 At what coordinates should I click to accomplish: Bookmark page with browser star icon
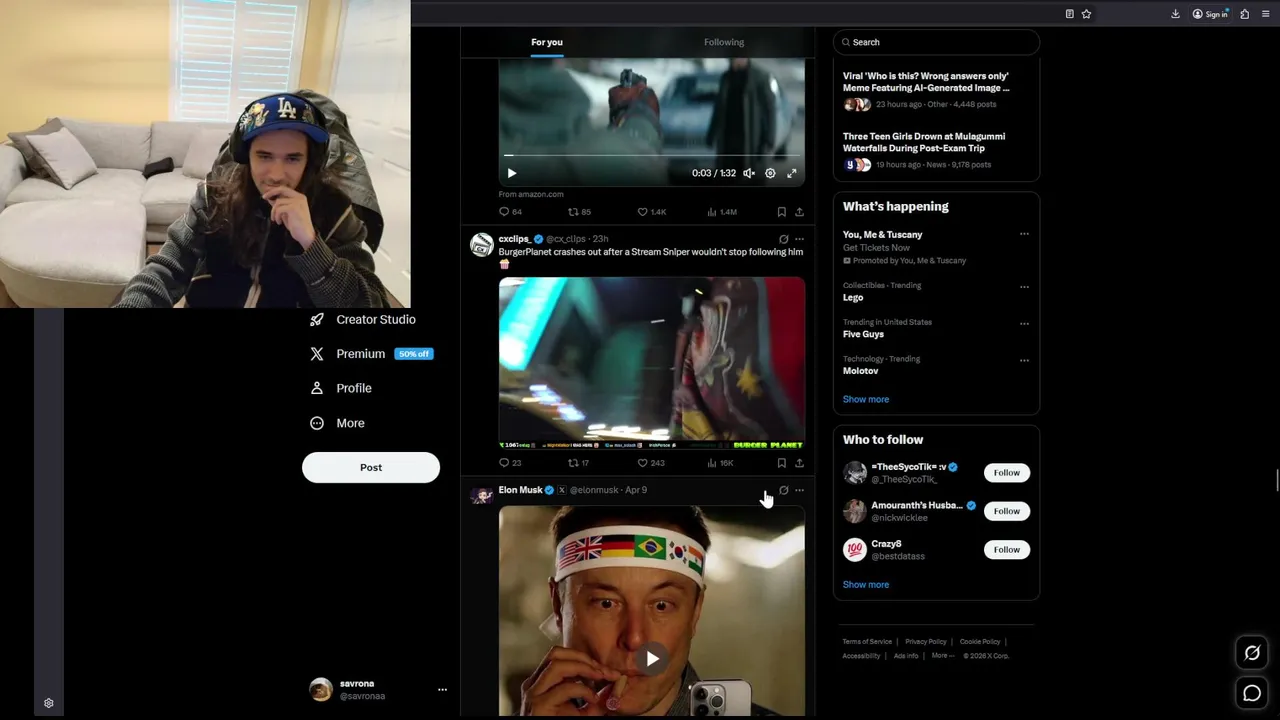1086,14
